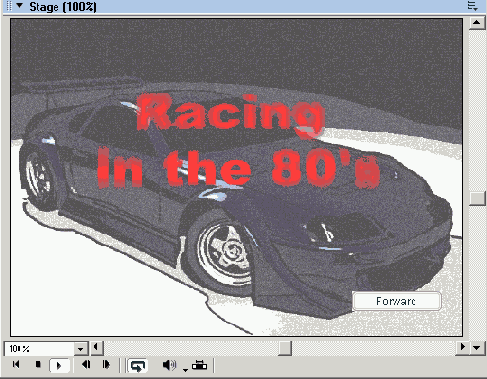
Task: Click the horizontal scrollbar left arrow
Action: (x=96, y=347)
